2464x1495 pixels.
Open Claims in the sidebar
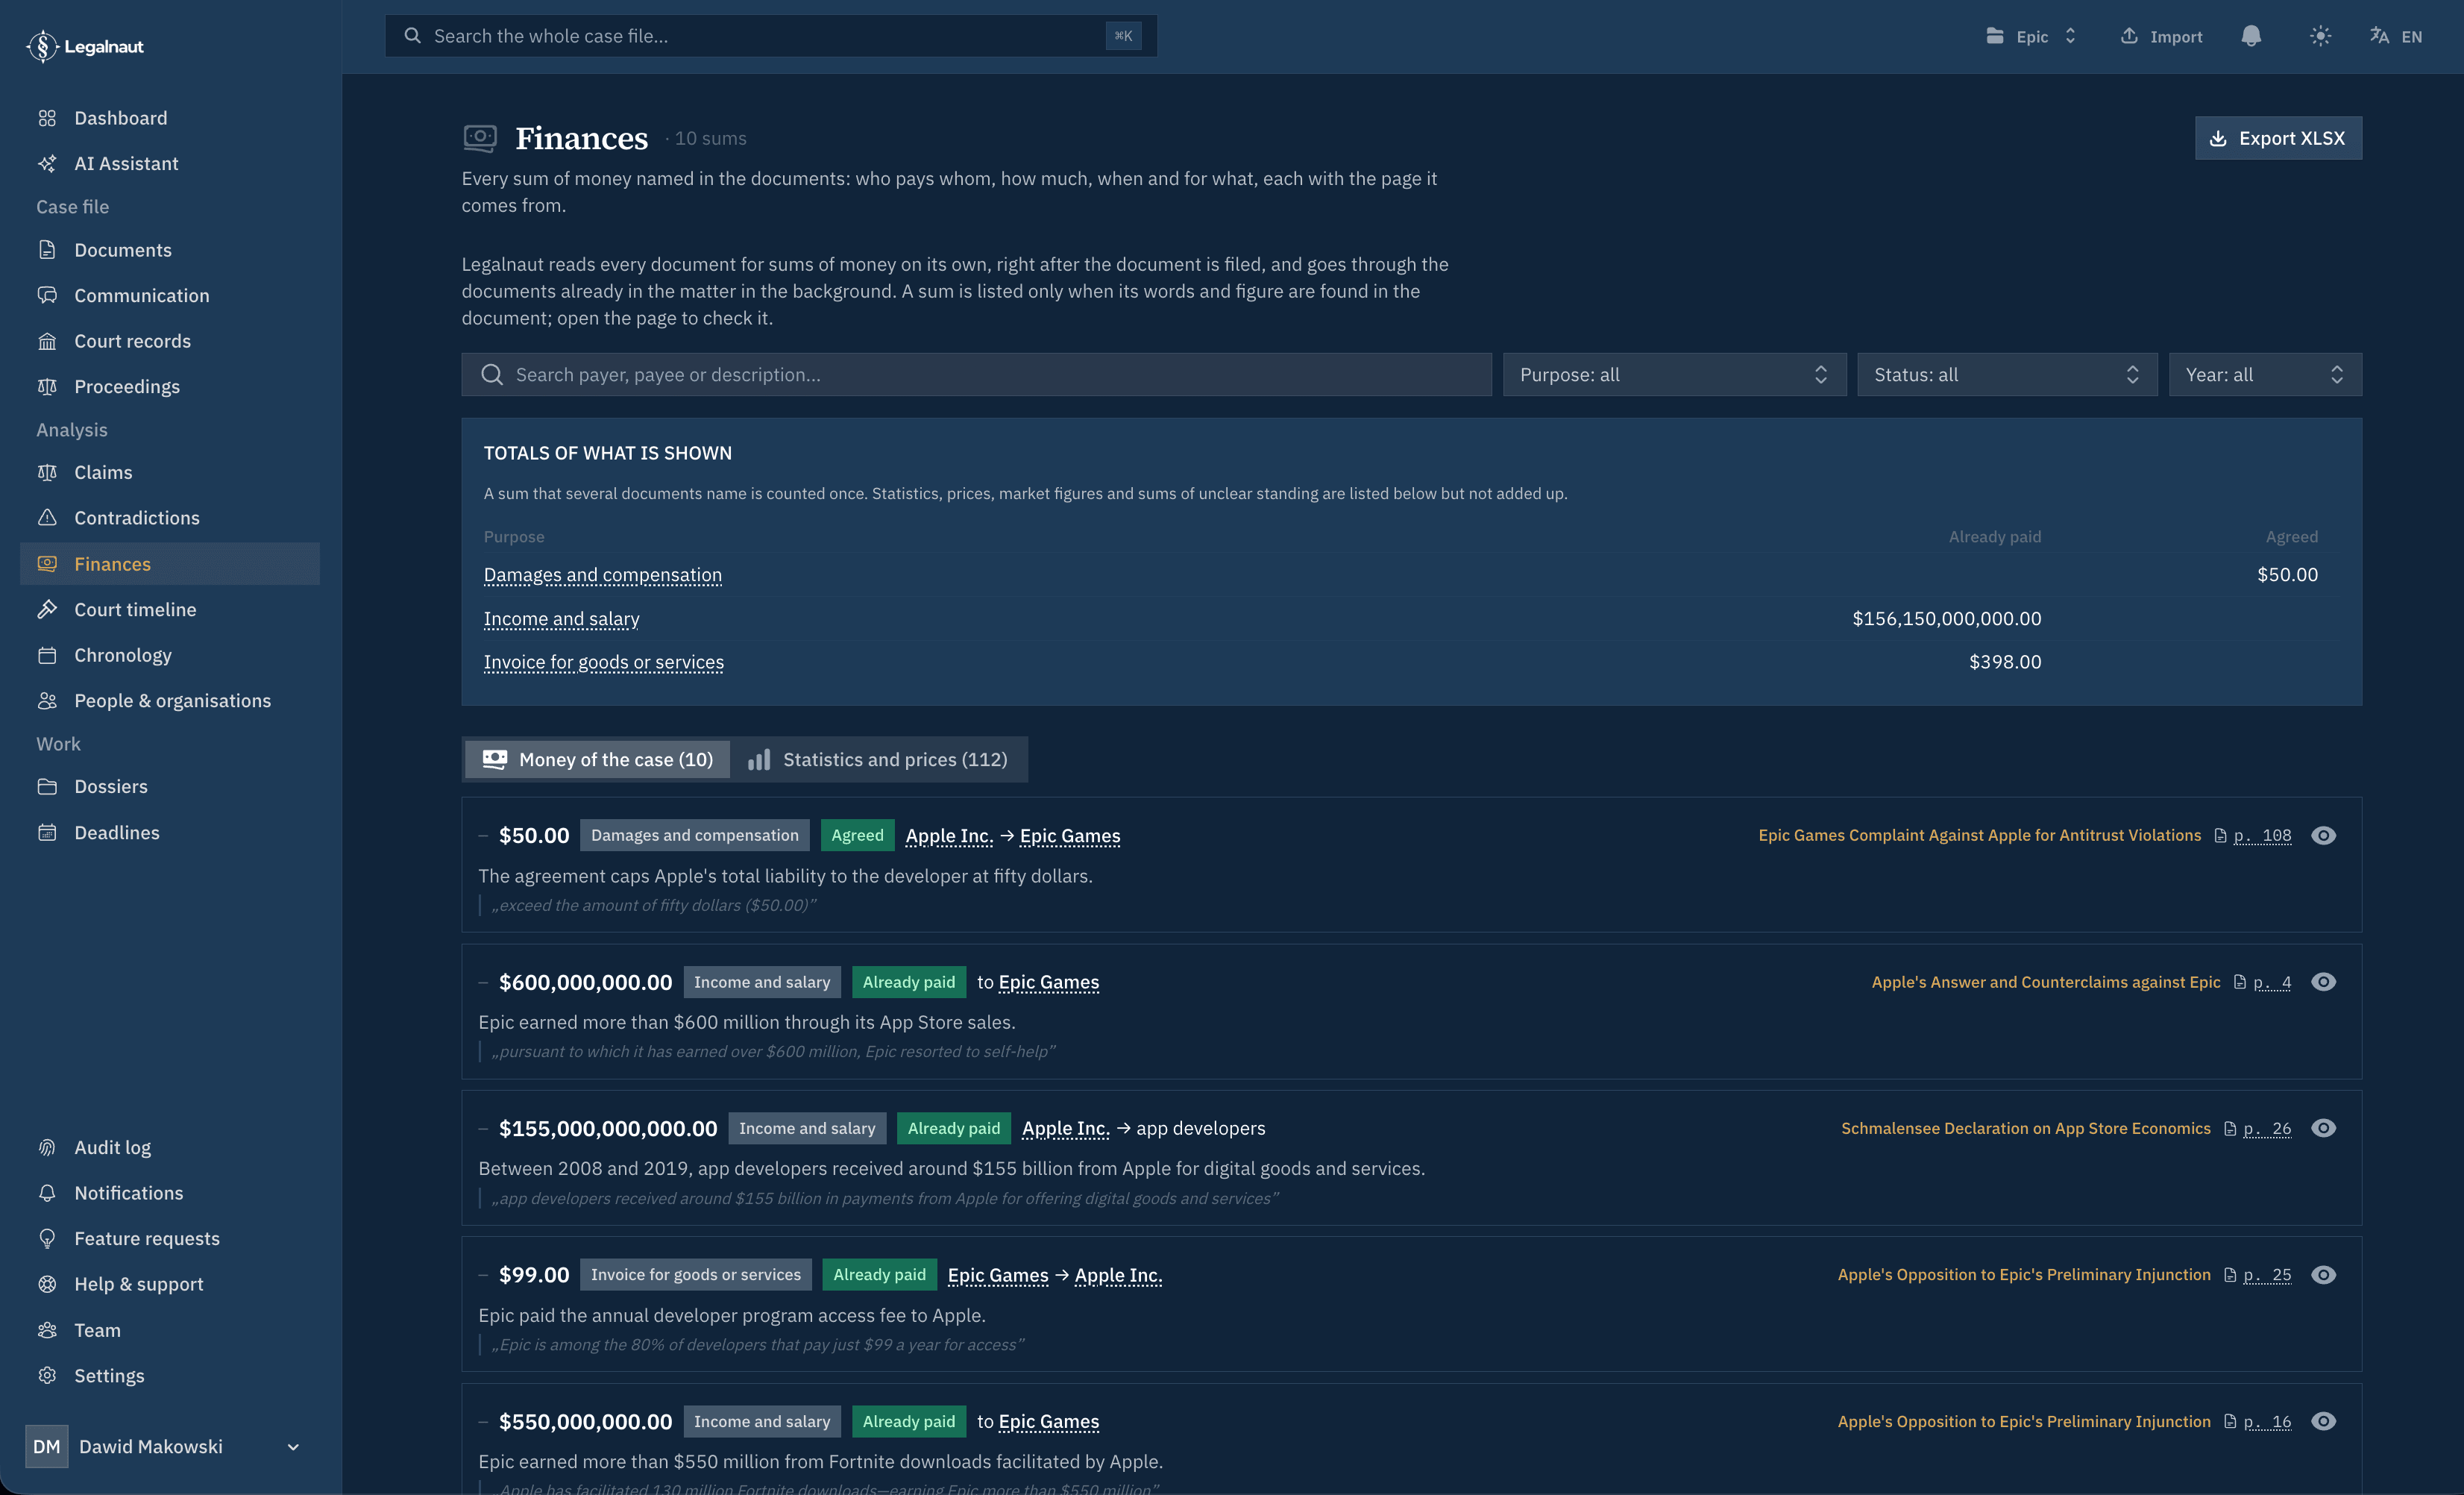170,472
